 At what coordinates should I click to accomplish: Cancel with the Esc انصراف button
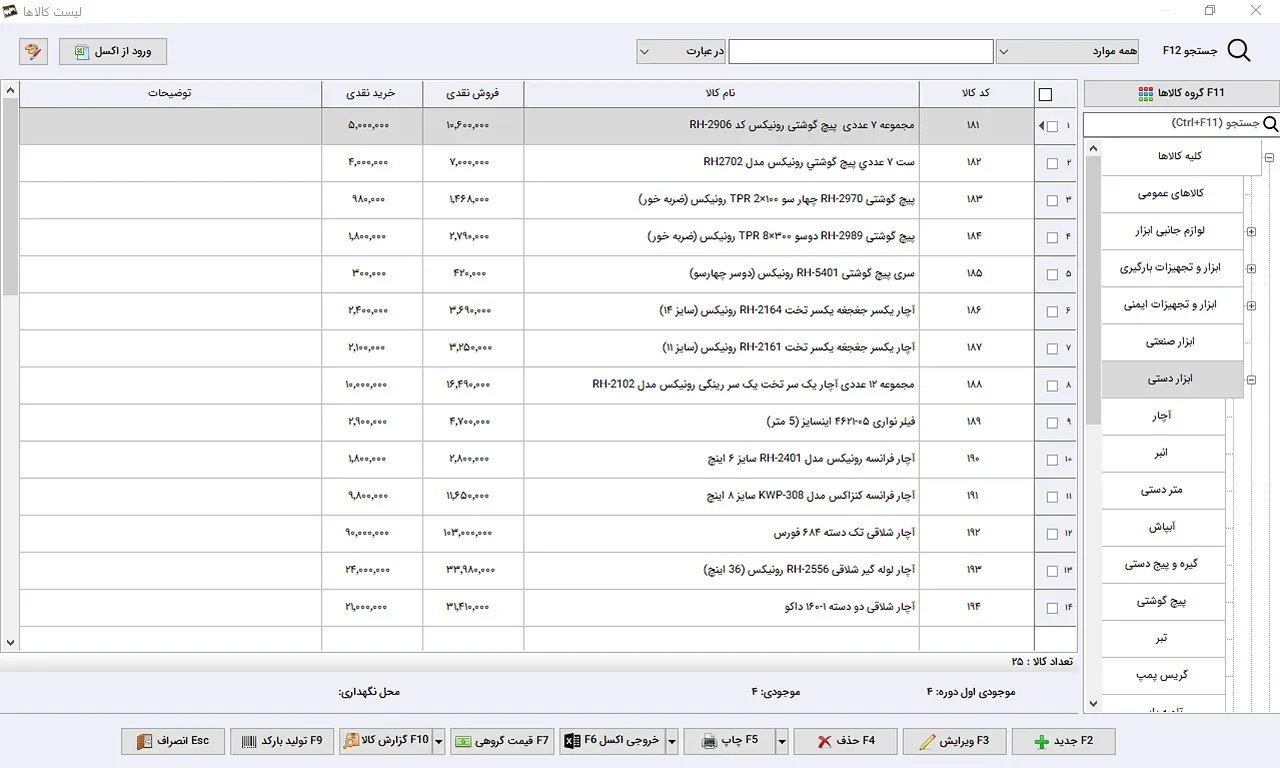pos(173,741)
